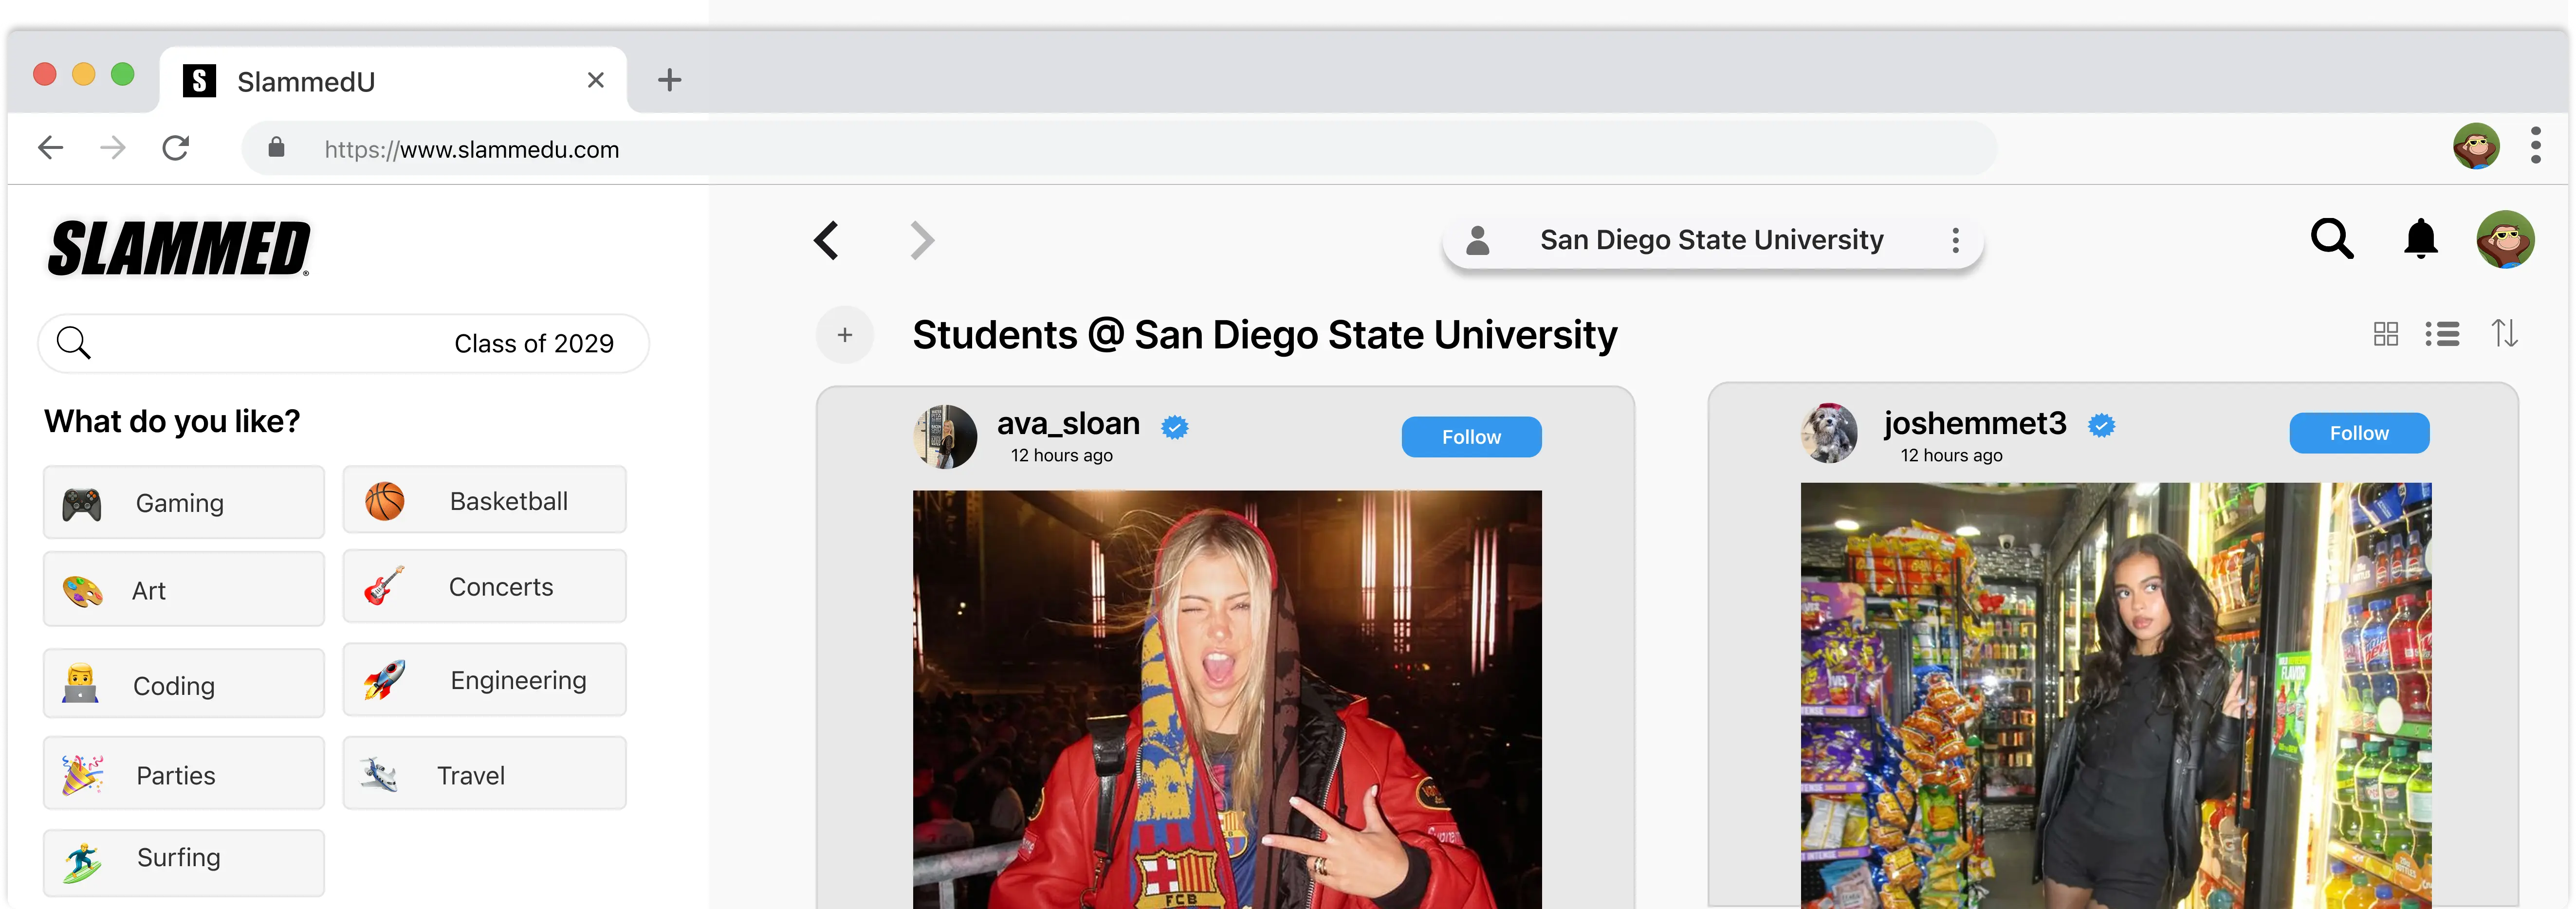Switch to list view layout
Image resolution: width=2576 pixels, height=909 pixels.
coord(2442,334)
